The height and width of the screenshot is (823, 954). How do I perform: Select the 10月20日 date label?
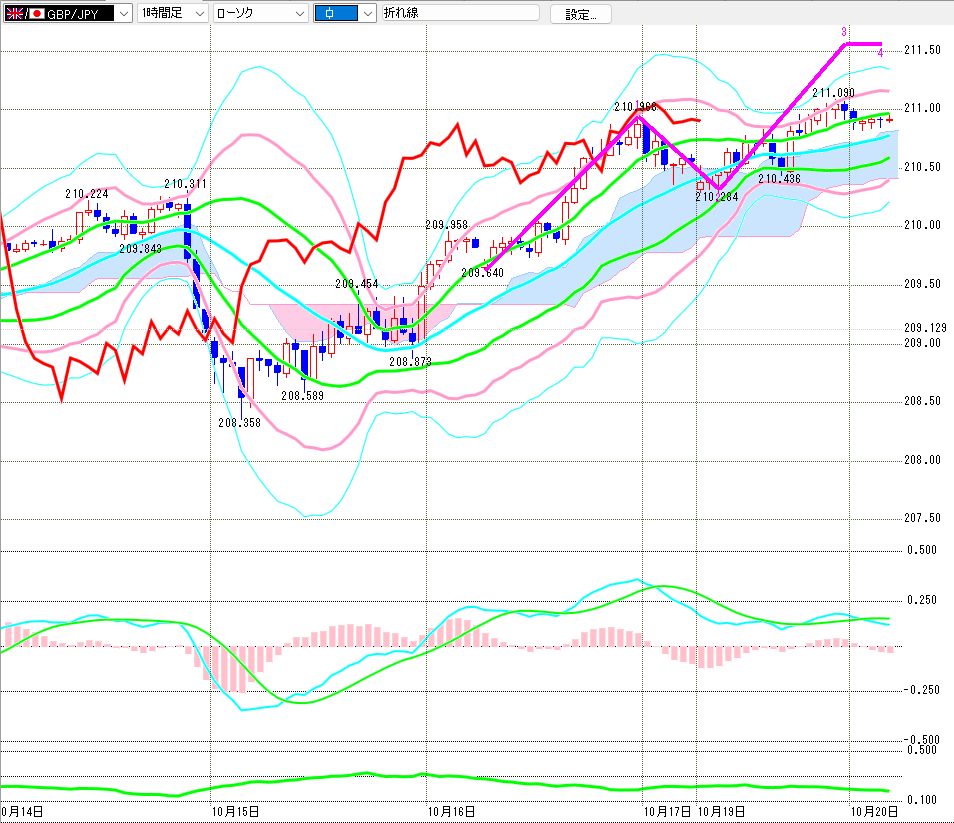(874, 811)
